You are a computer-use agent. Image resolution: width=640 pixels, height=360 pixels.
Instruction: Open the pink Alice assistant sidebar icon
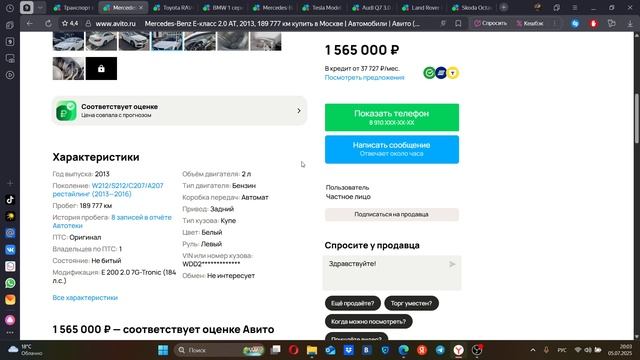pyautogui.click(x=10, y=320)
